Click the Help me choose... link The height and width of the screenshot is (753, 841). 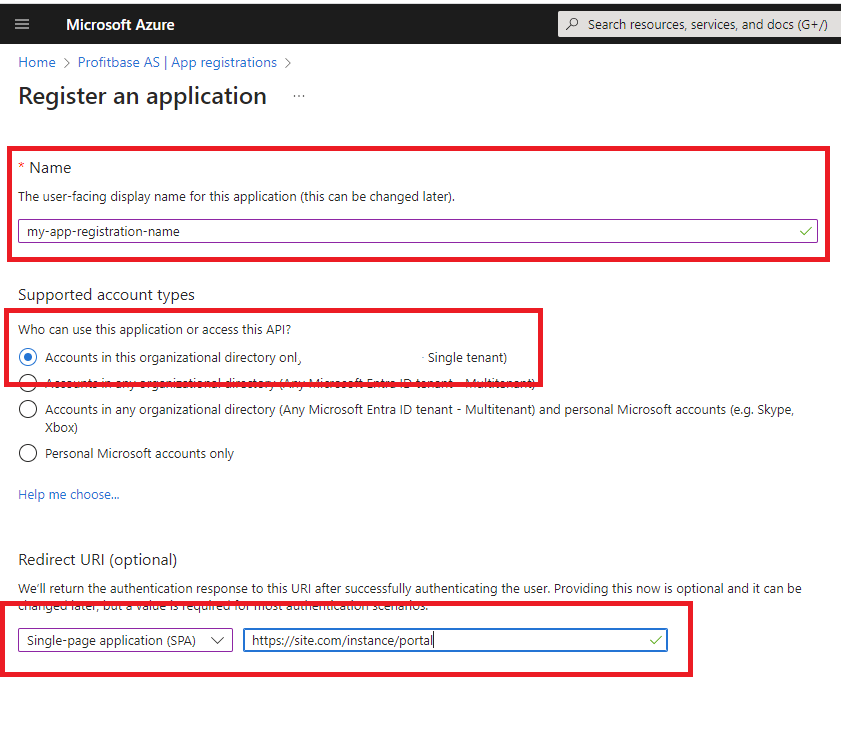click(69, 495)
